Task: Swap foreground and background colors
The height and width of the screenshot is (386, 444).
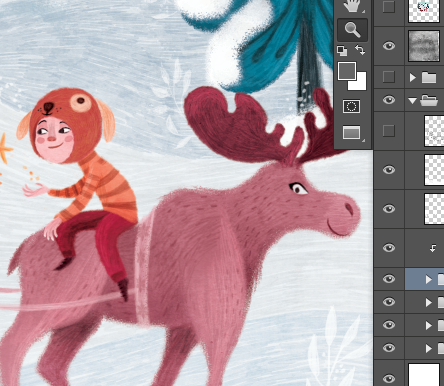Action: click(360, 50)
